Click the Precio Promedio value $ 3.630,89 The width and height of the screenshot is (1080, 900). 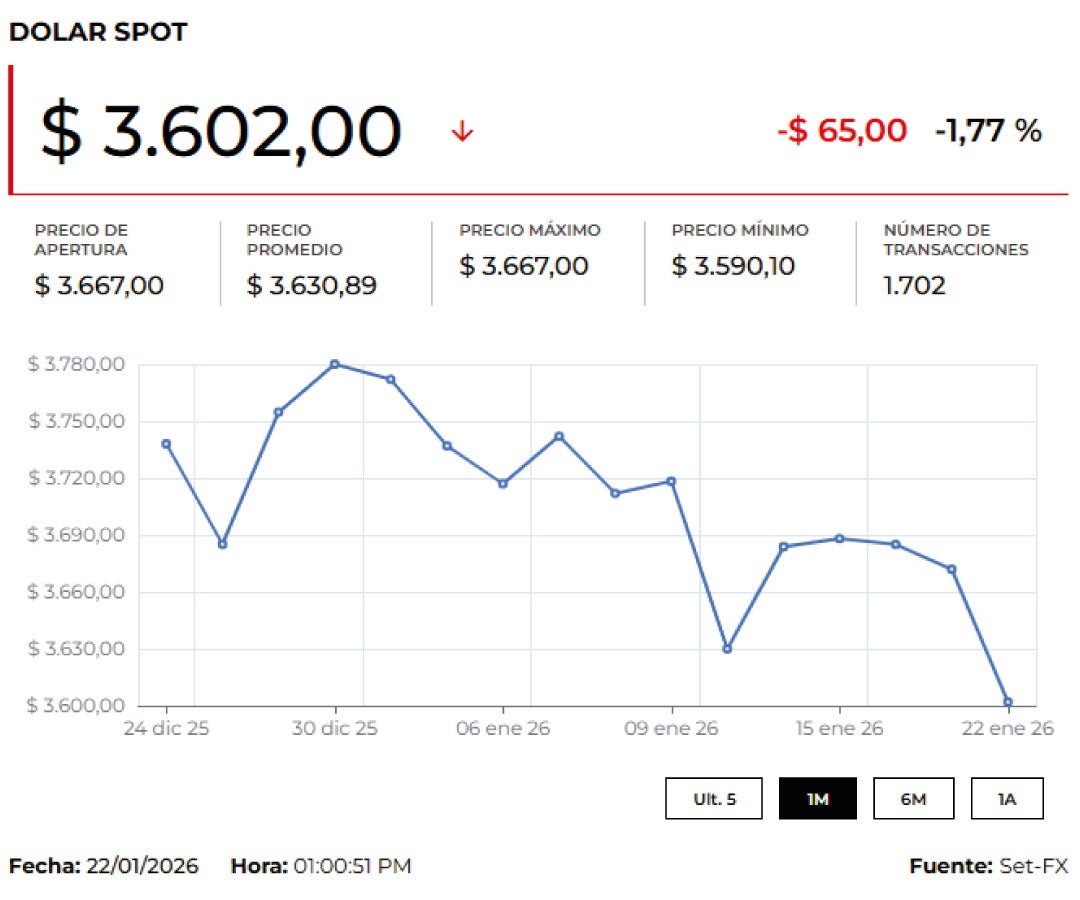pyautogui.click(x=311, y=286)
